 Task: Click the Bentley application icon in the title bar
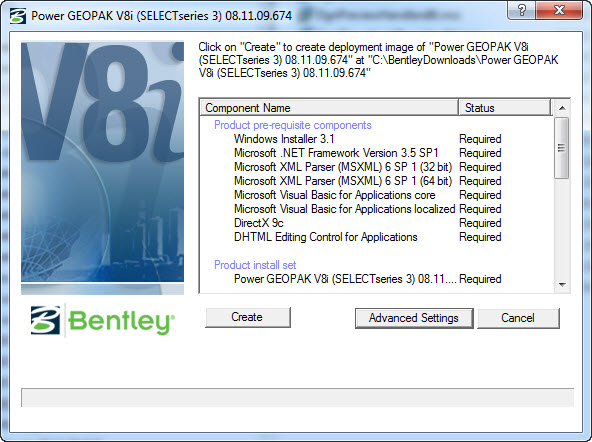point(18,16)
